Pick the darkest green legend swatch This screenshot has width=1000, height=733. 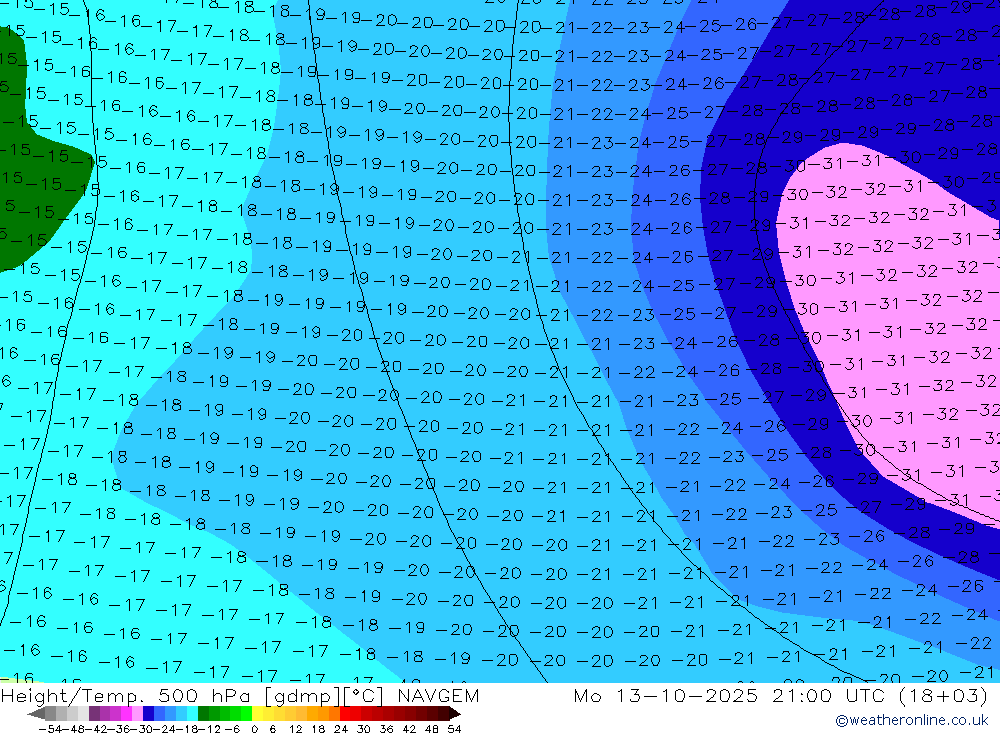(203, 713)
